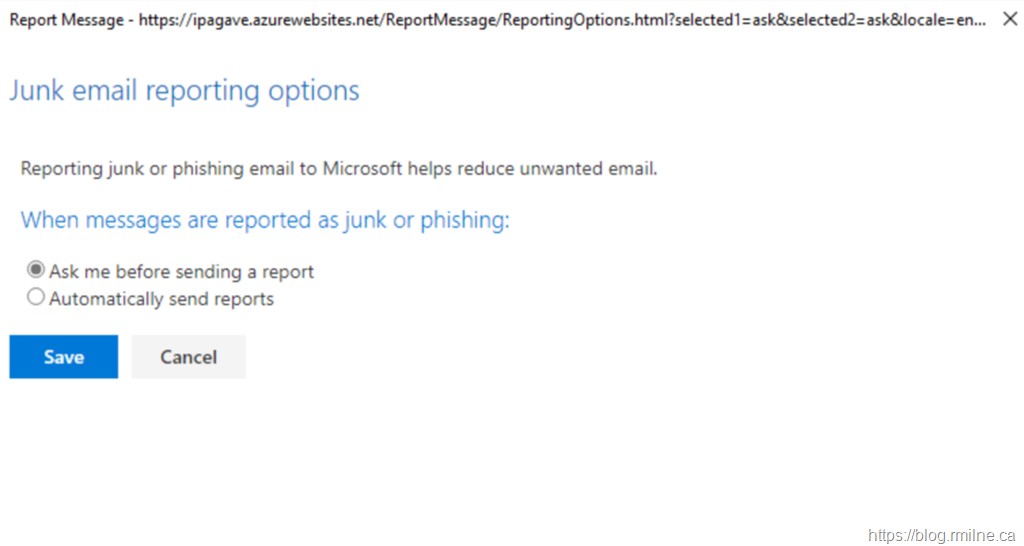
Task: Enable the Automatically send reports radio button
Action: 36,297
